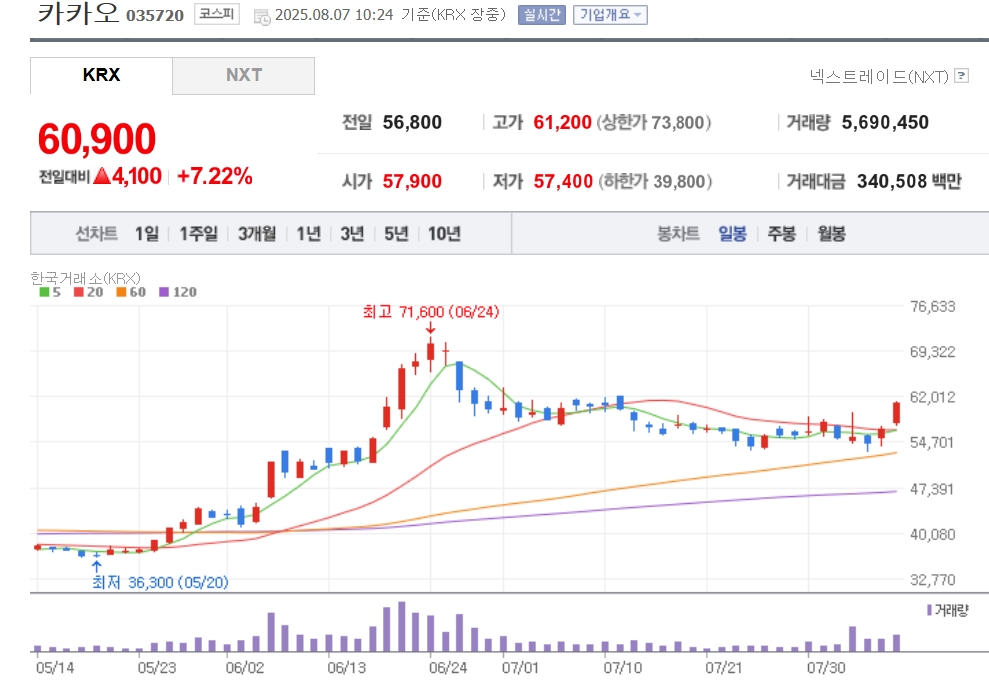
Task: Click the current price 60,900
Action: pos(97,139)
